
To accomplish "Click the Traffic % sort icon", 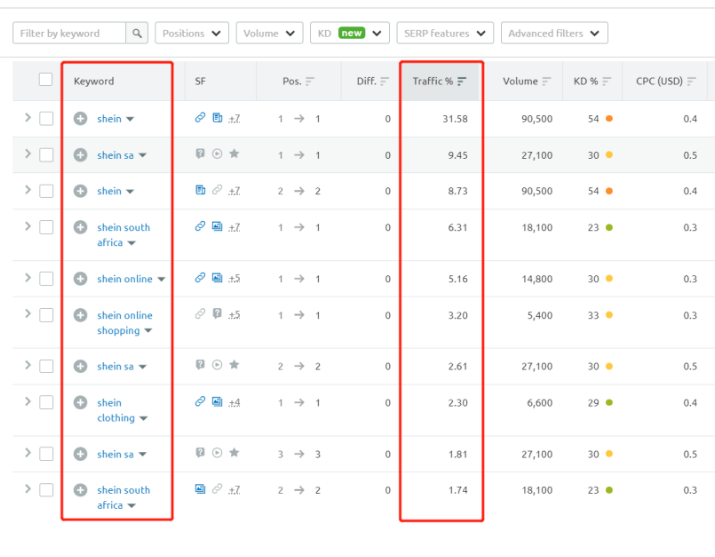I will pyautogui.click(x=462, y=81).
